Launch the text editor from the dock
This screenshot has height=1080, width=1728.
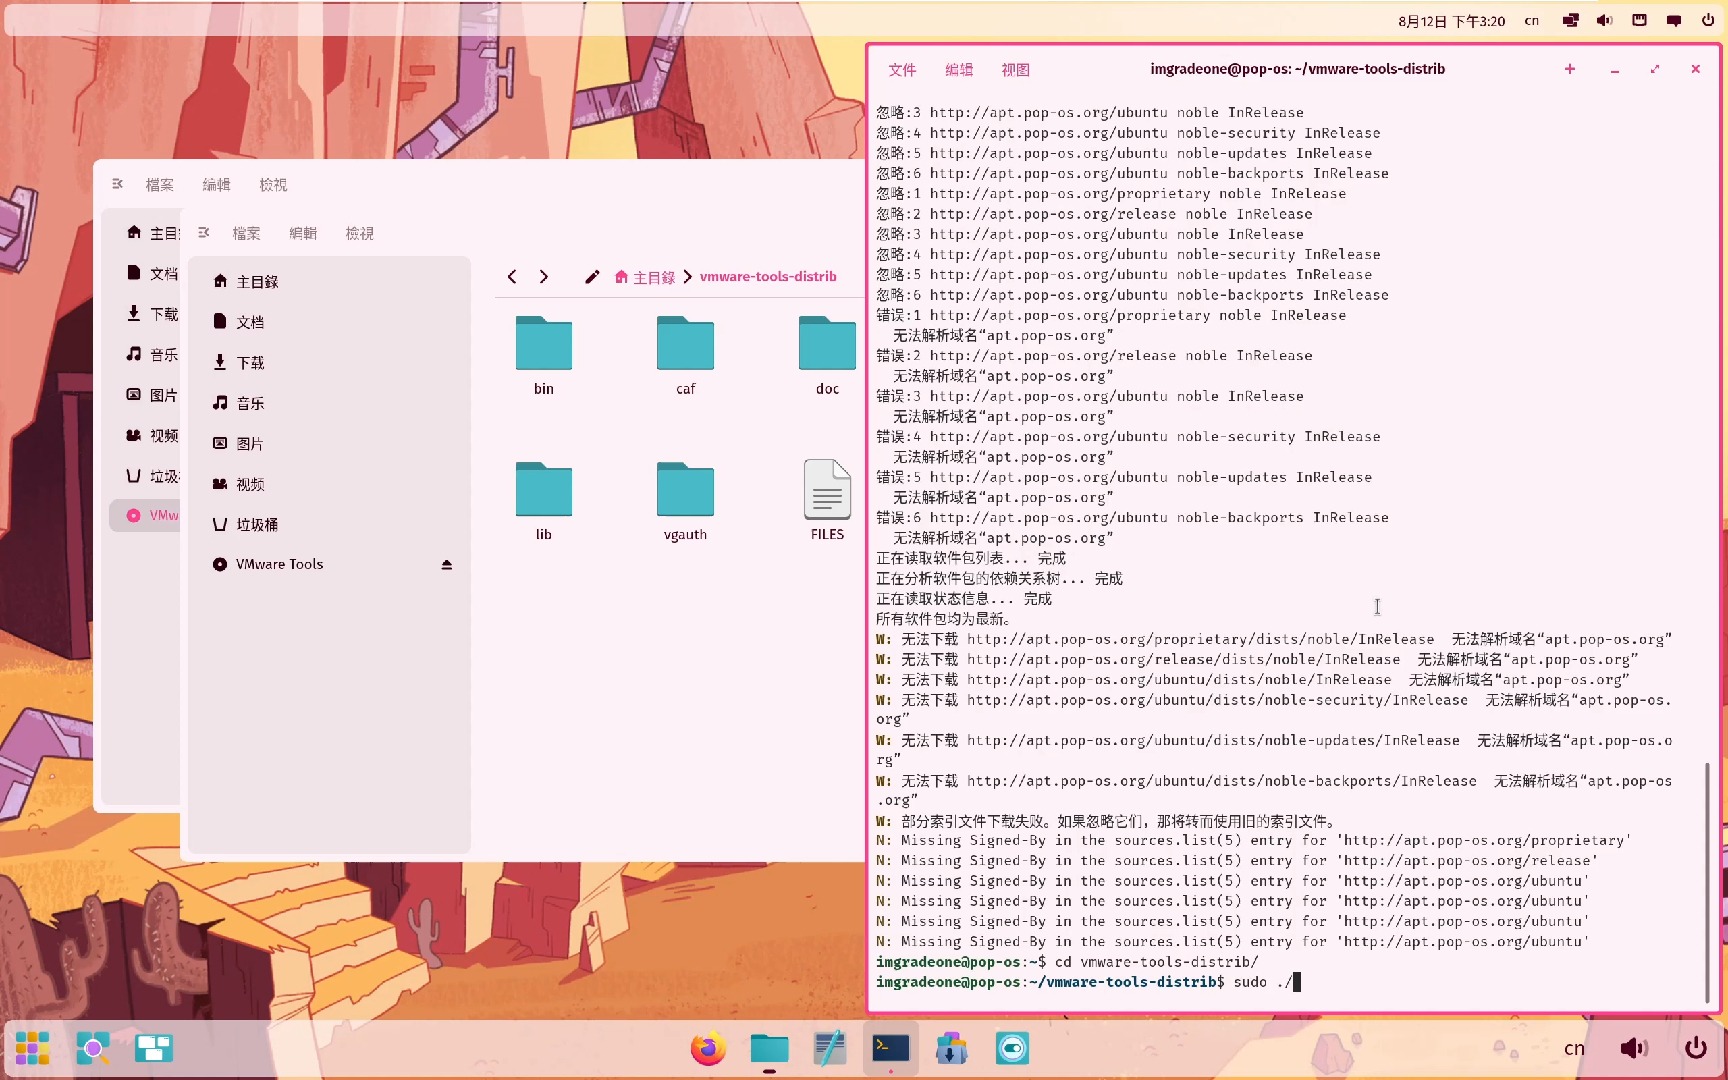point(829,1048)
